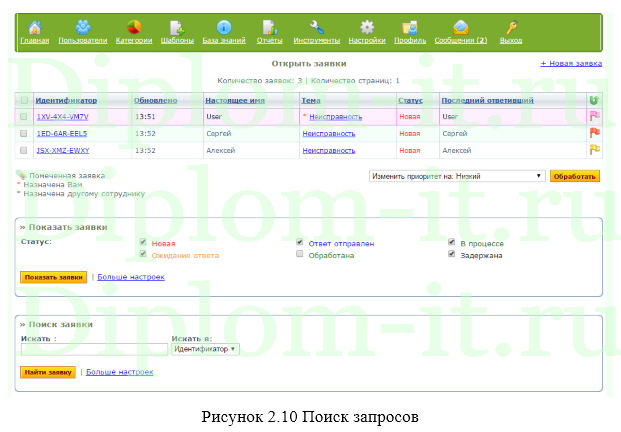621x432 pixels.
Task: Open the Настройки gear icon
Action: 367,27
